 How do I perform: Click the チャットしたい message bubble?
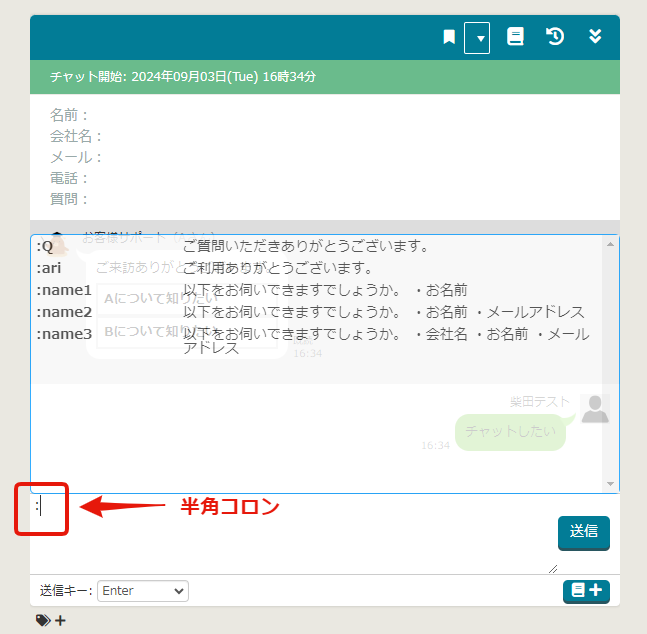click(510, 432)
